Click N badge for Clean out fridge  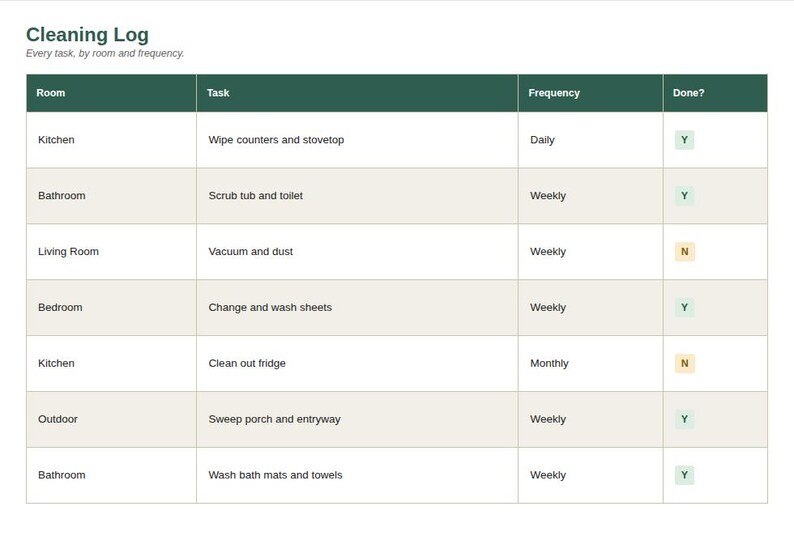pyautogui.click(x=685, y=363)
